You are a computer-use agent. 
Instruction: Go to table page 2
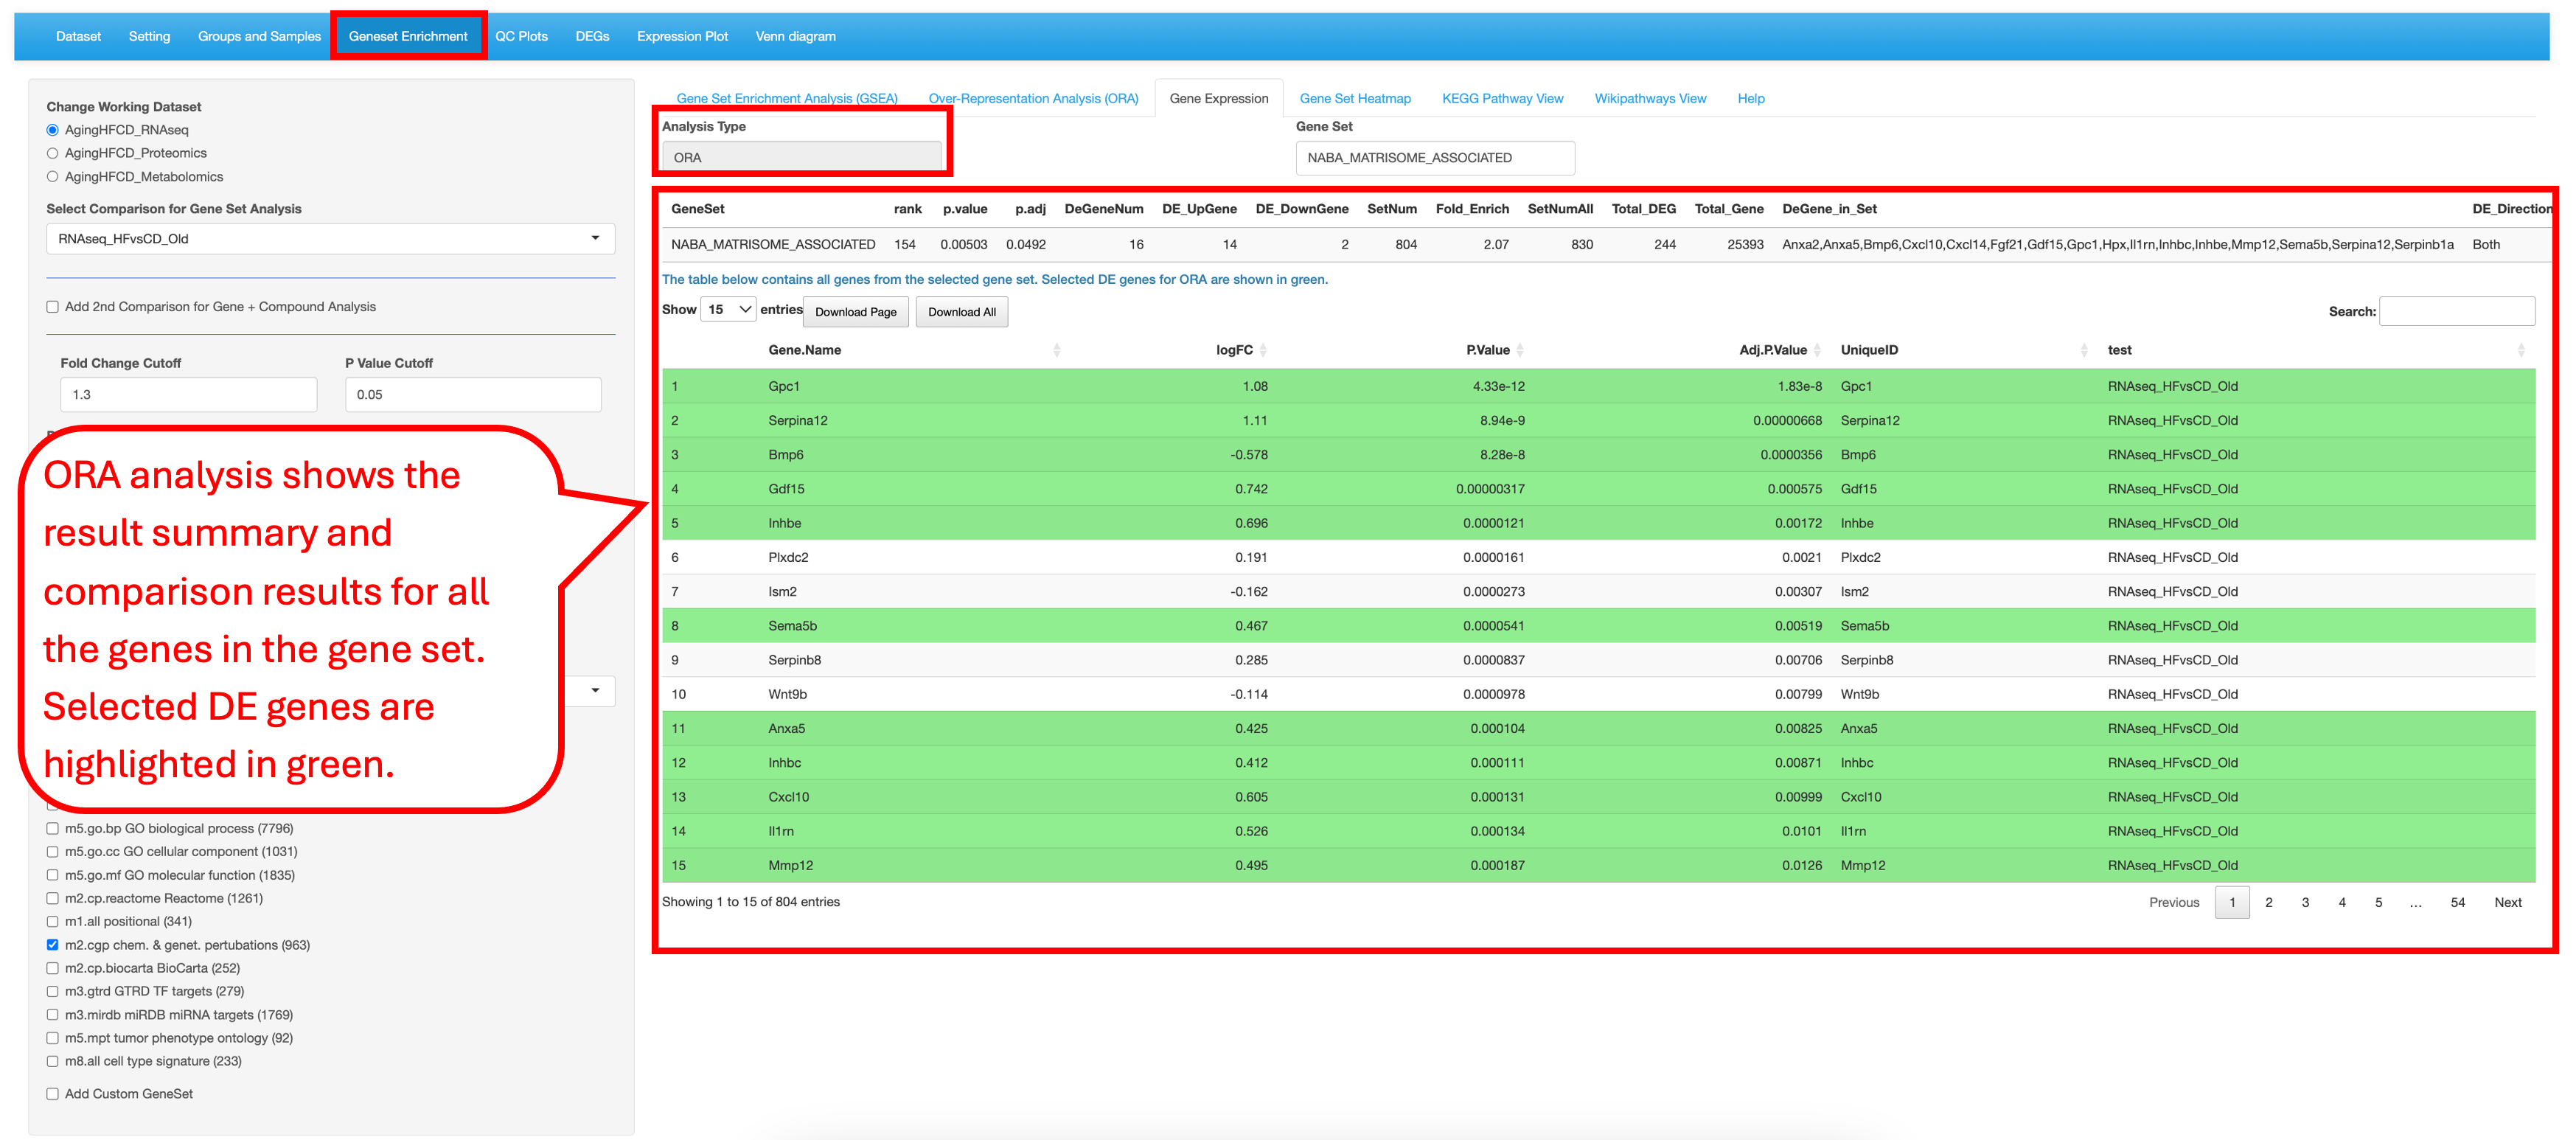click(x=2269, y=902)
